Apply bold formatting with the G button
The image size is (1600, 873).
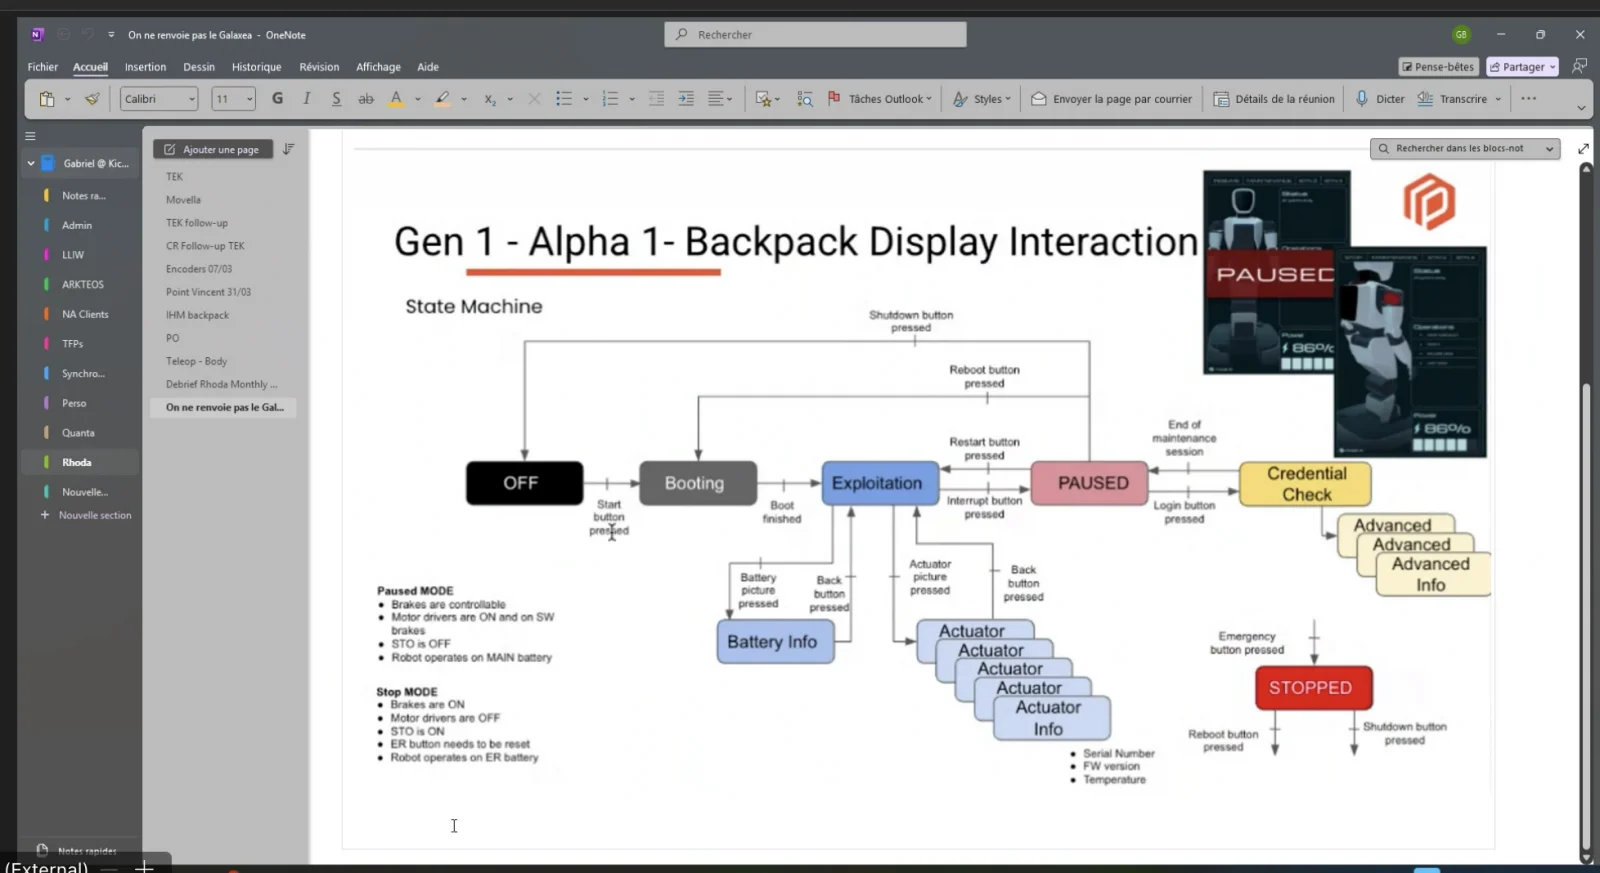[277, 98]
